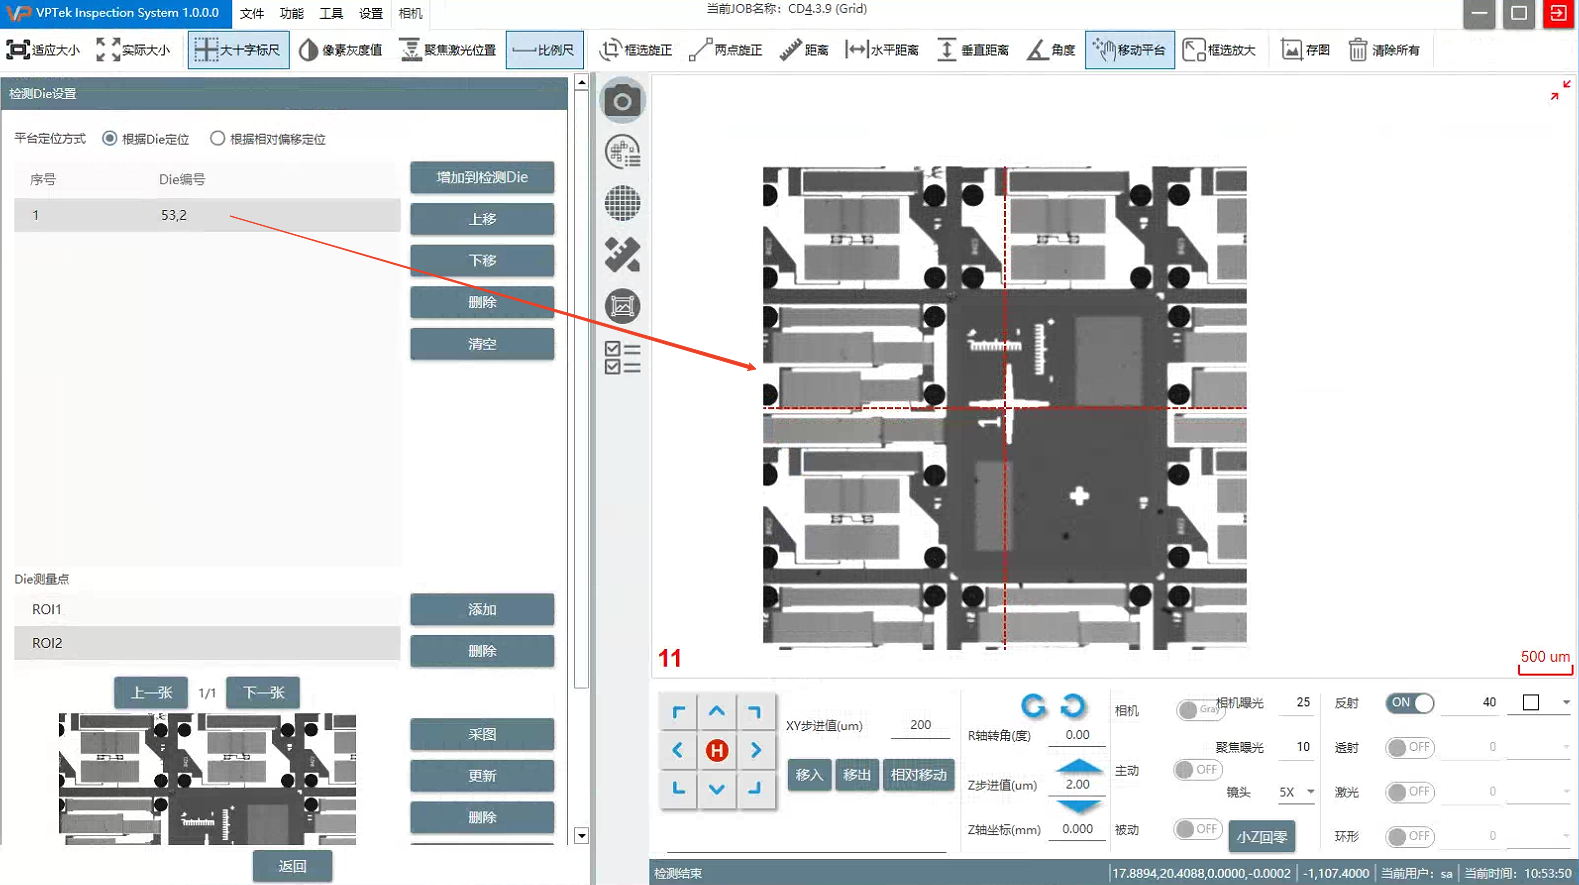Select the 角度 angle measurement tool
Screen dimensions: 1579x885
1051,50
